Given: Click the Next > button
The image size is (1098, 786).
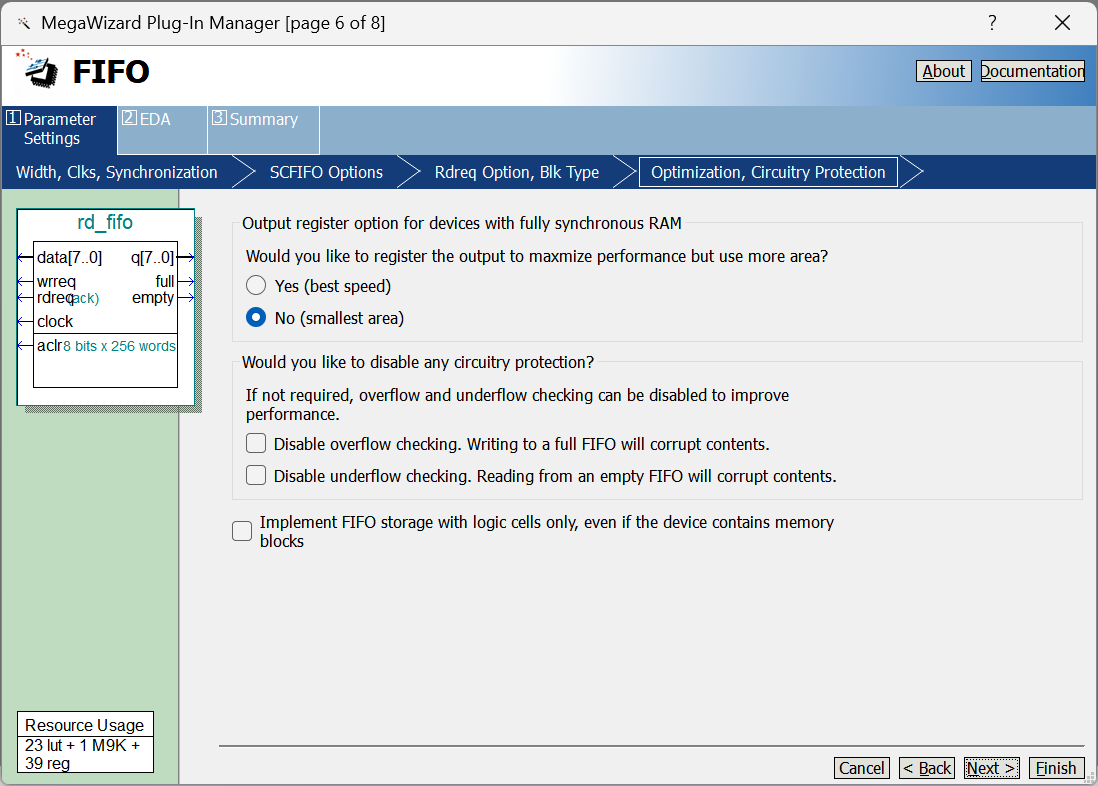Looking at the screenshot, I should [x=992, y=768].
